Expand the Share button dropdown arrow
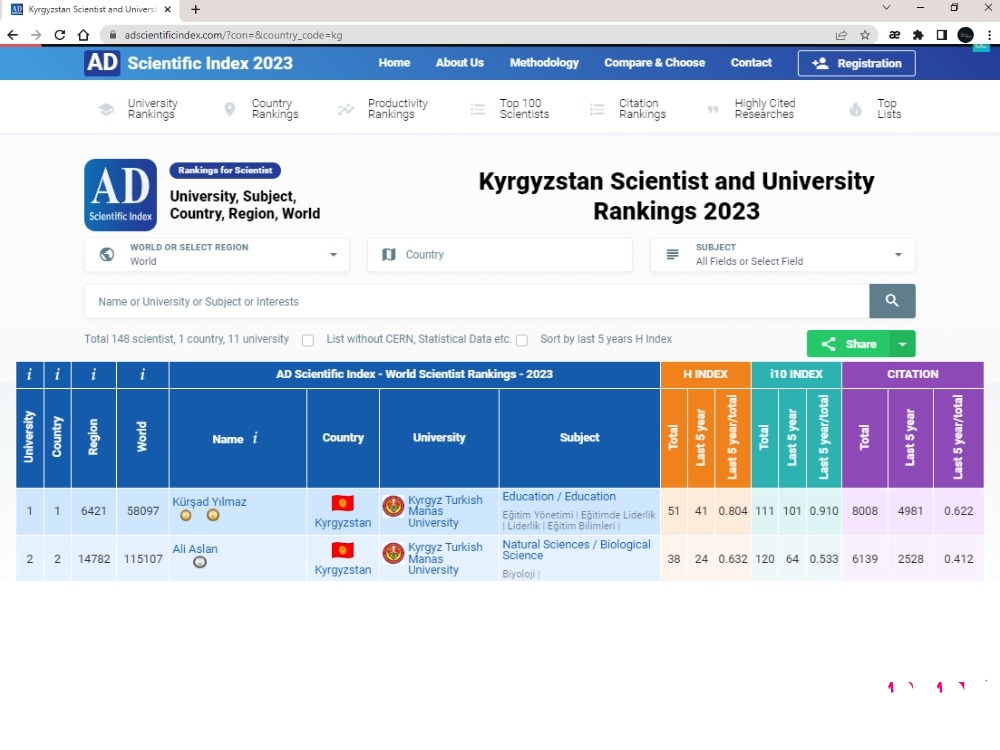The height and width of the screenshot is (750, 1000). tap(902, 344)
